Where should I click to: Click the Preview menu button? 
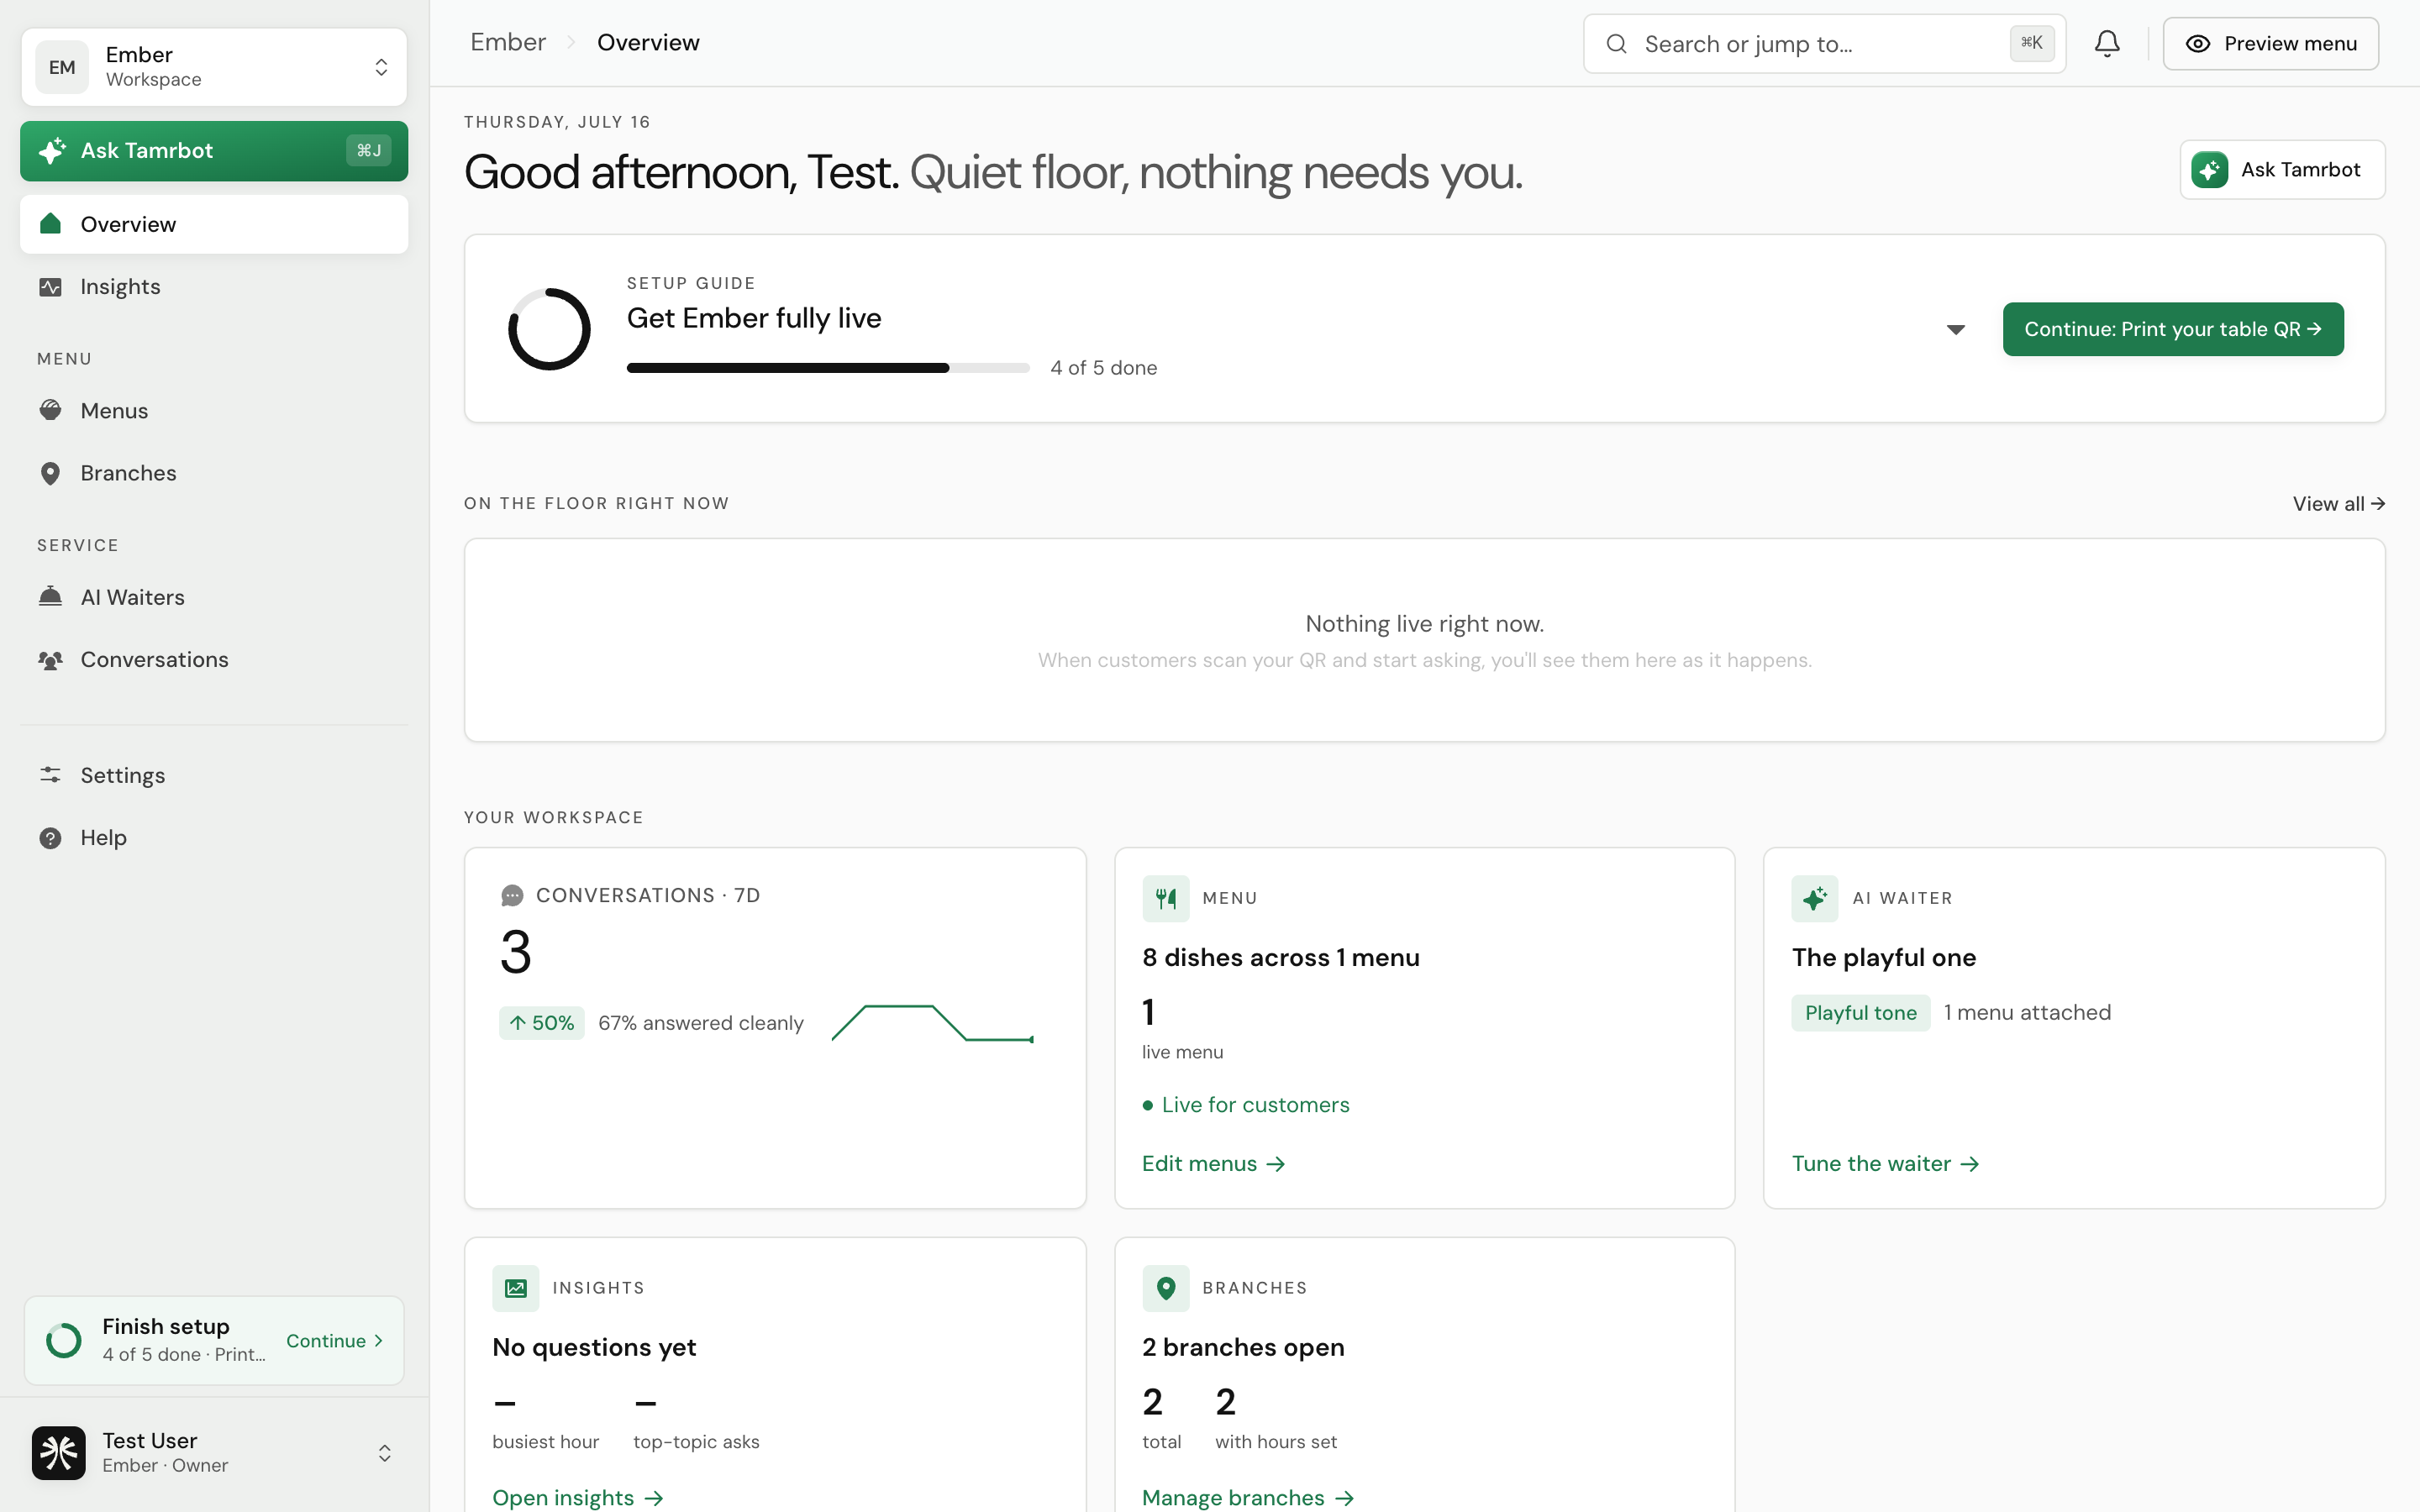pyautogui.click(x=2270, y=44)
